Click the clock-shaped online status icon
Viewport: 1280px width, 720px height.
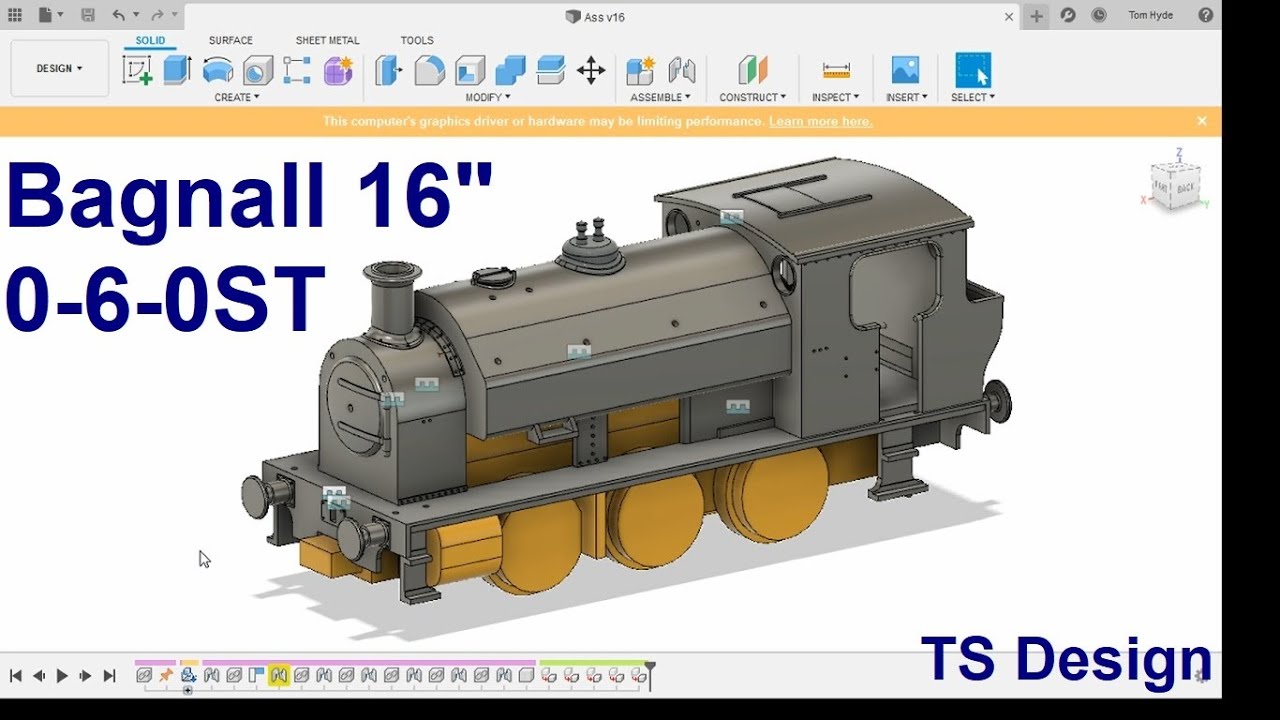pos(1099,15)
